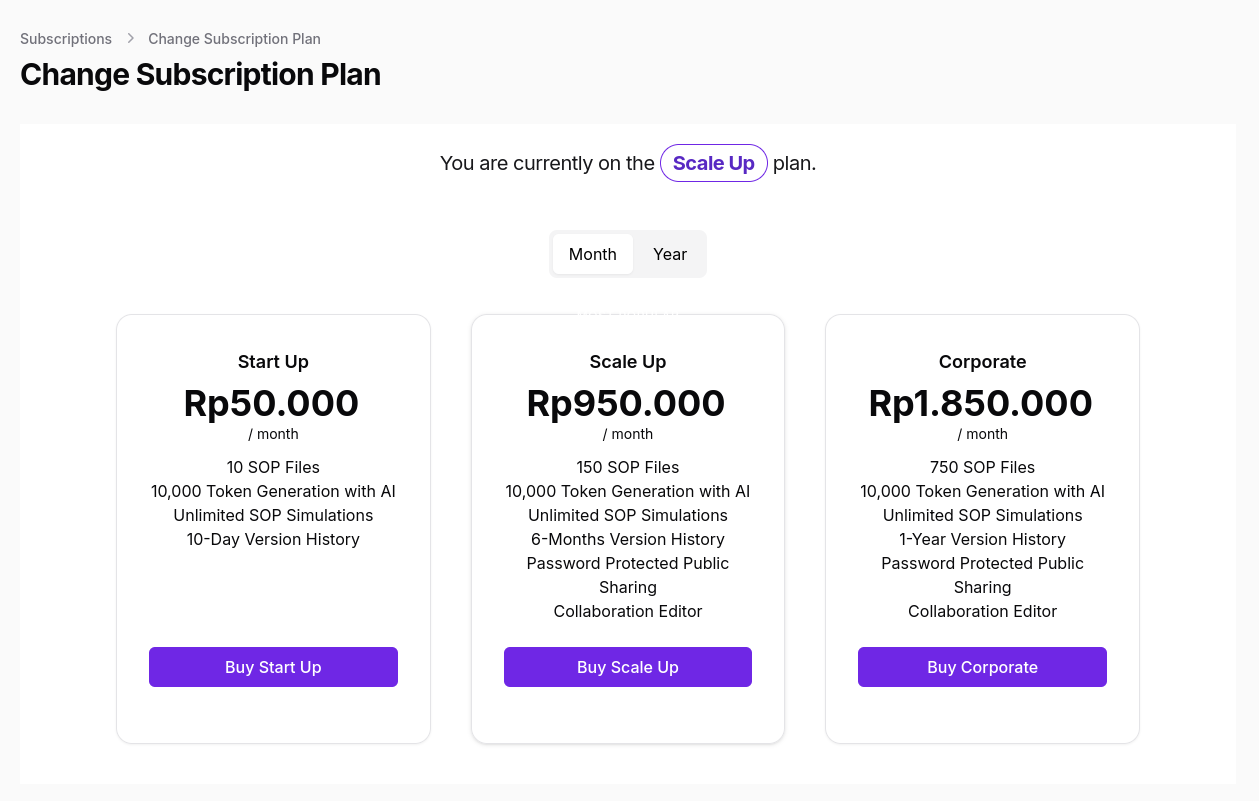Click the Rp1.850.000 price
The height and width of the screenshot is (801, 1259).
click(980, 403)
